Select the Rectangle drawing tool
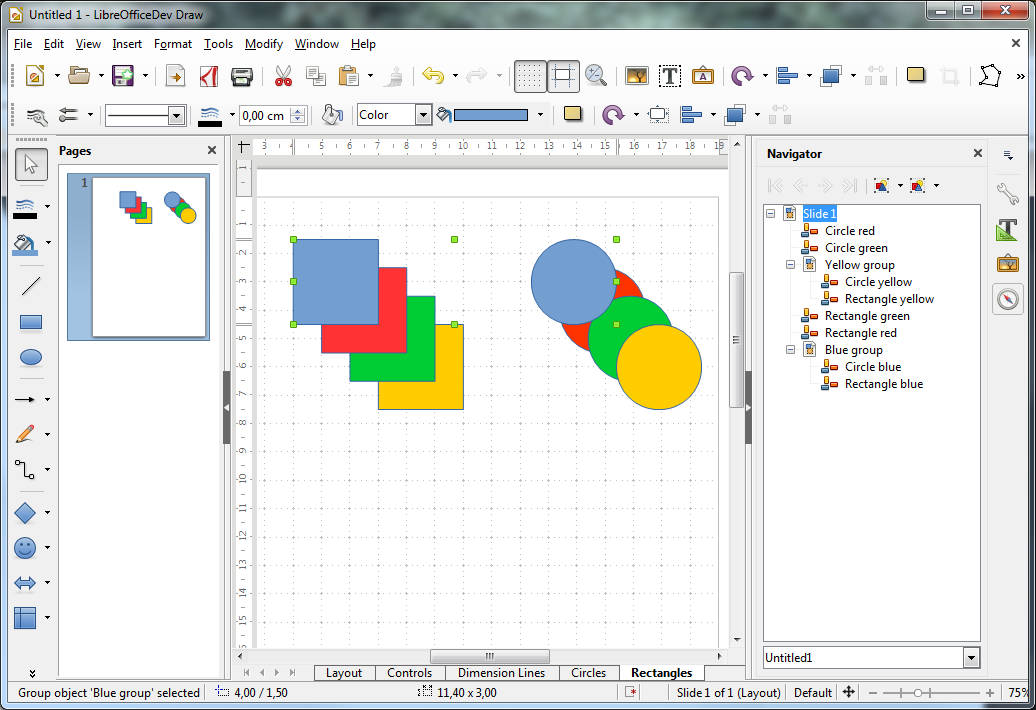The height and width of the screenshot is (710, 1036). pos(31,322)
